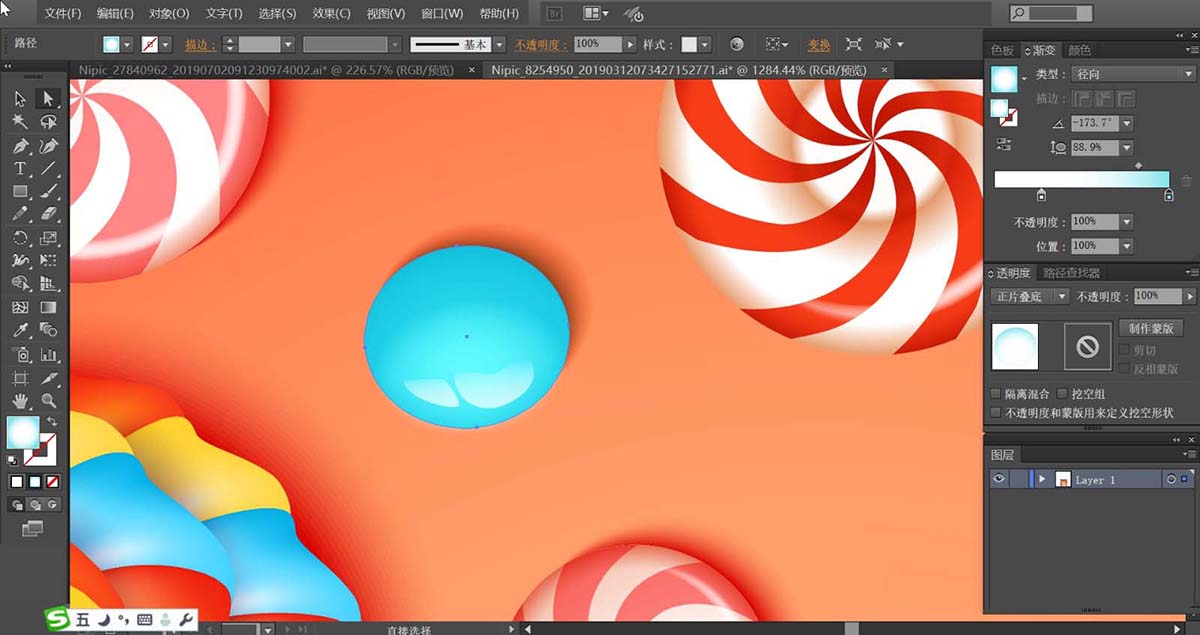Pick the Rectangle tool
The width and height of the screenshot is (1200, 635).
point(20,191)
